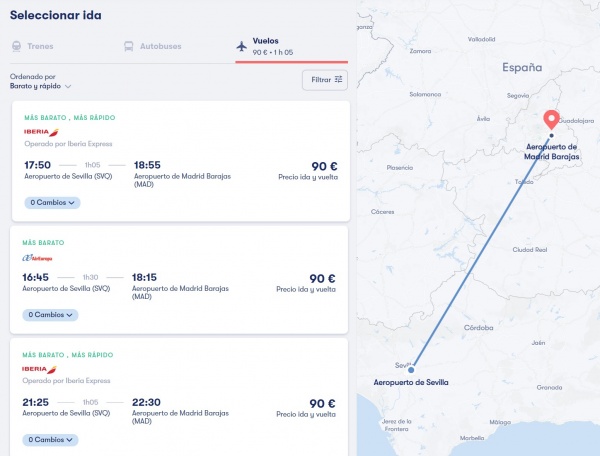
Task: Open the Filtrar filter options
Action: tap(325, 79)
